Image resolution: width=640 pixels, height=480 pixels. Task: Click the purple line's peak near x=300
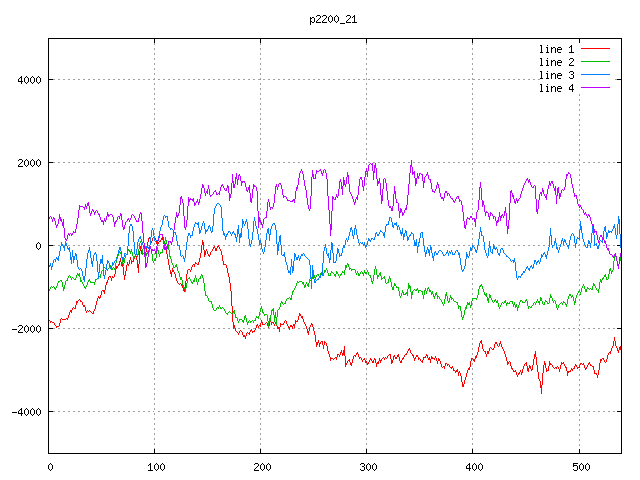[371, 164]
